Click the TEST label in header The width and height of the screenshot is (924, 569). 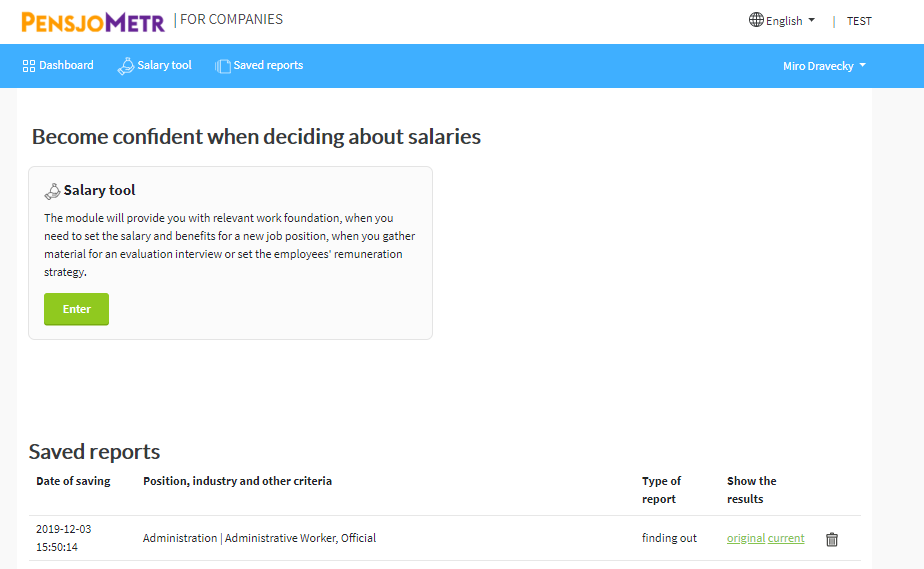[859, 21]
